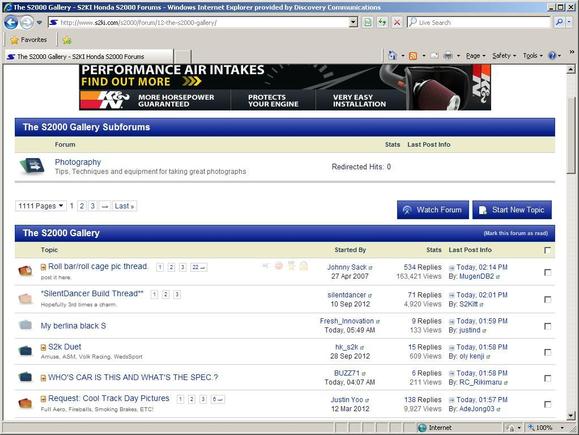
Task: Open the S2k Duet thread link
Action: point(65,347)
